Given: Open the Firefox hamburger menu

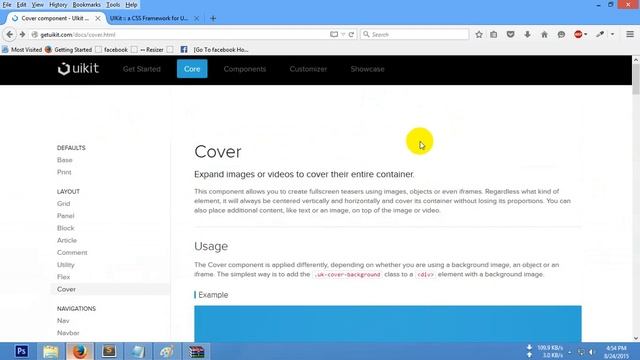Looking at the screenshot, I should (630, 35).
